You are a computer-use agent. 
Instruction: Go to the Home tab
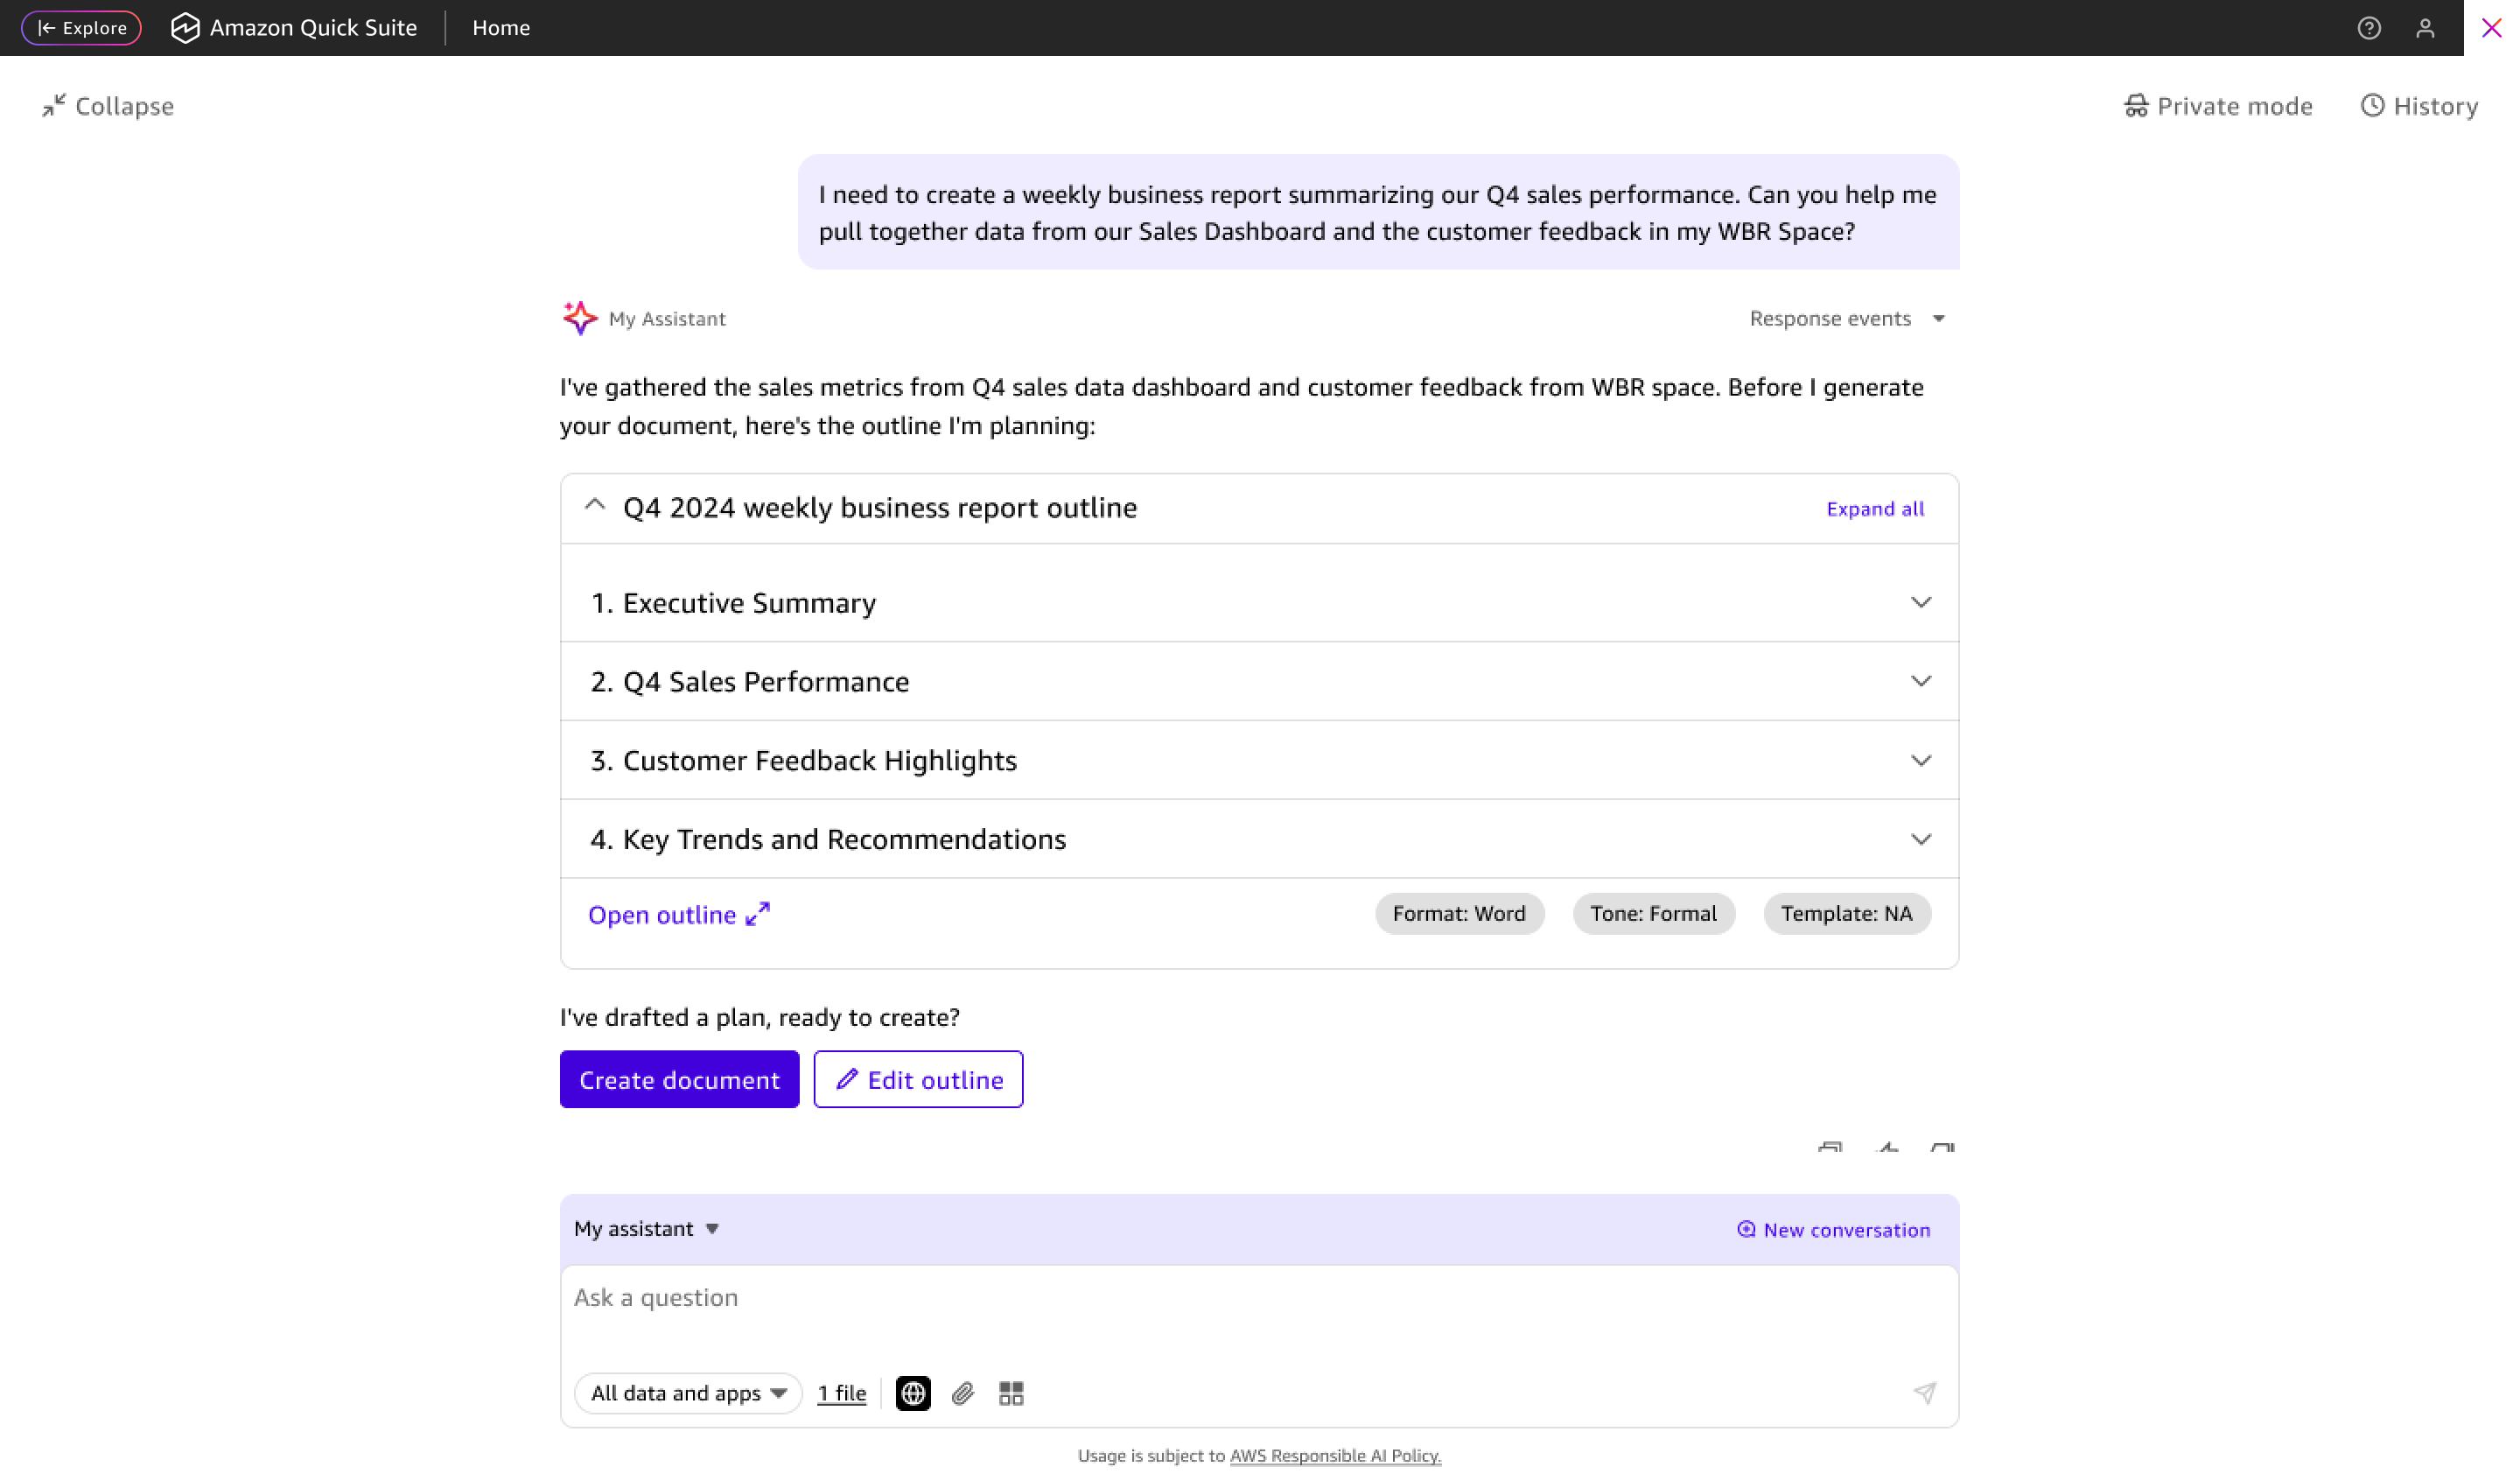(x=501, y=28)
